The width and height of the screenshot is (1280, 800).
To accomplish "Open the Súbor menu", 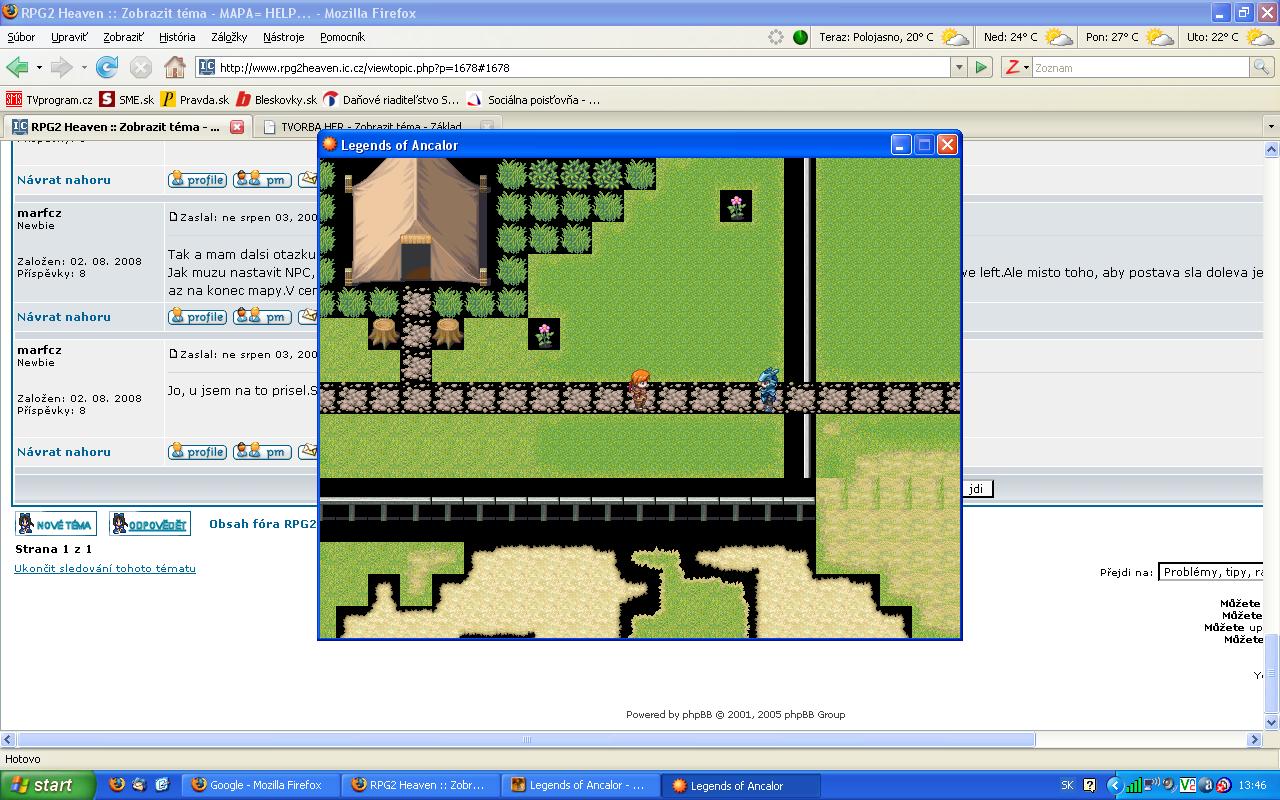I will [x=21, y=37].
